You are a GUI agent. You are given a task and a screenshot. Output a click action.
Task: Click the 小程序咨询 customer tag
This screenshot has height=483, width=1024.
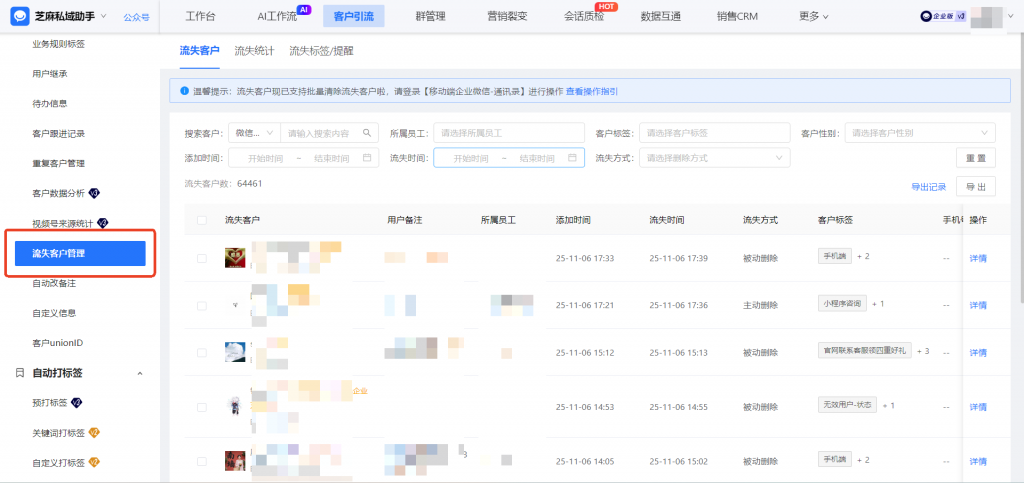click(842, 304)
